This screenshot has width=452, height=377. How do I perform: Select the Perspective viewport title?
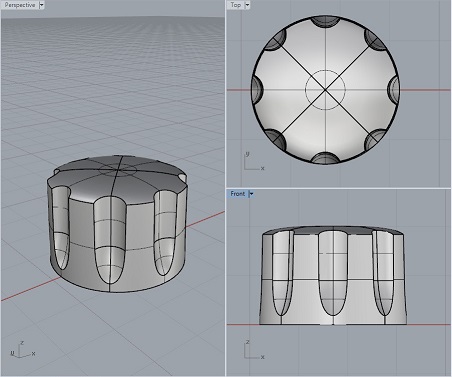click(x=20, y=5)
